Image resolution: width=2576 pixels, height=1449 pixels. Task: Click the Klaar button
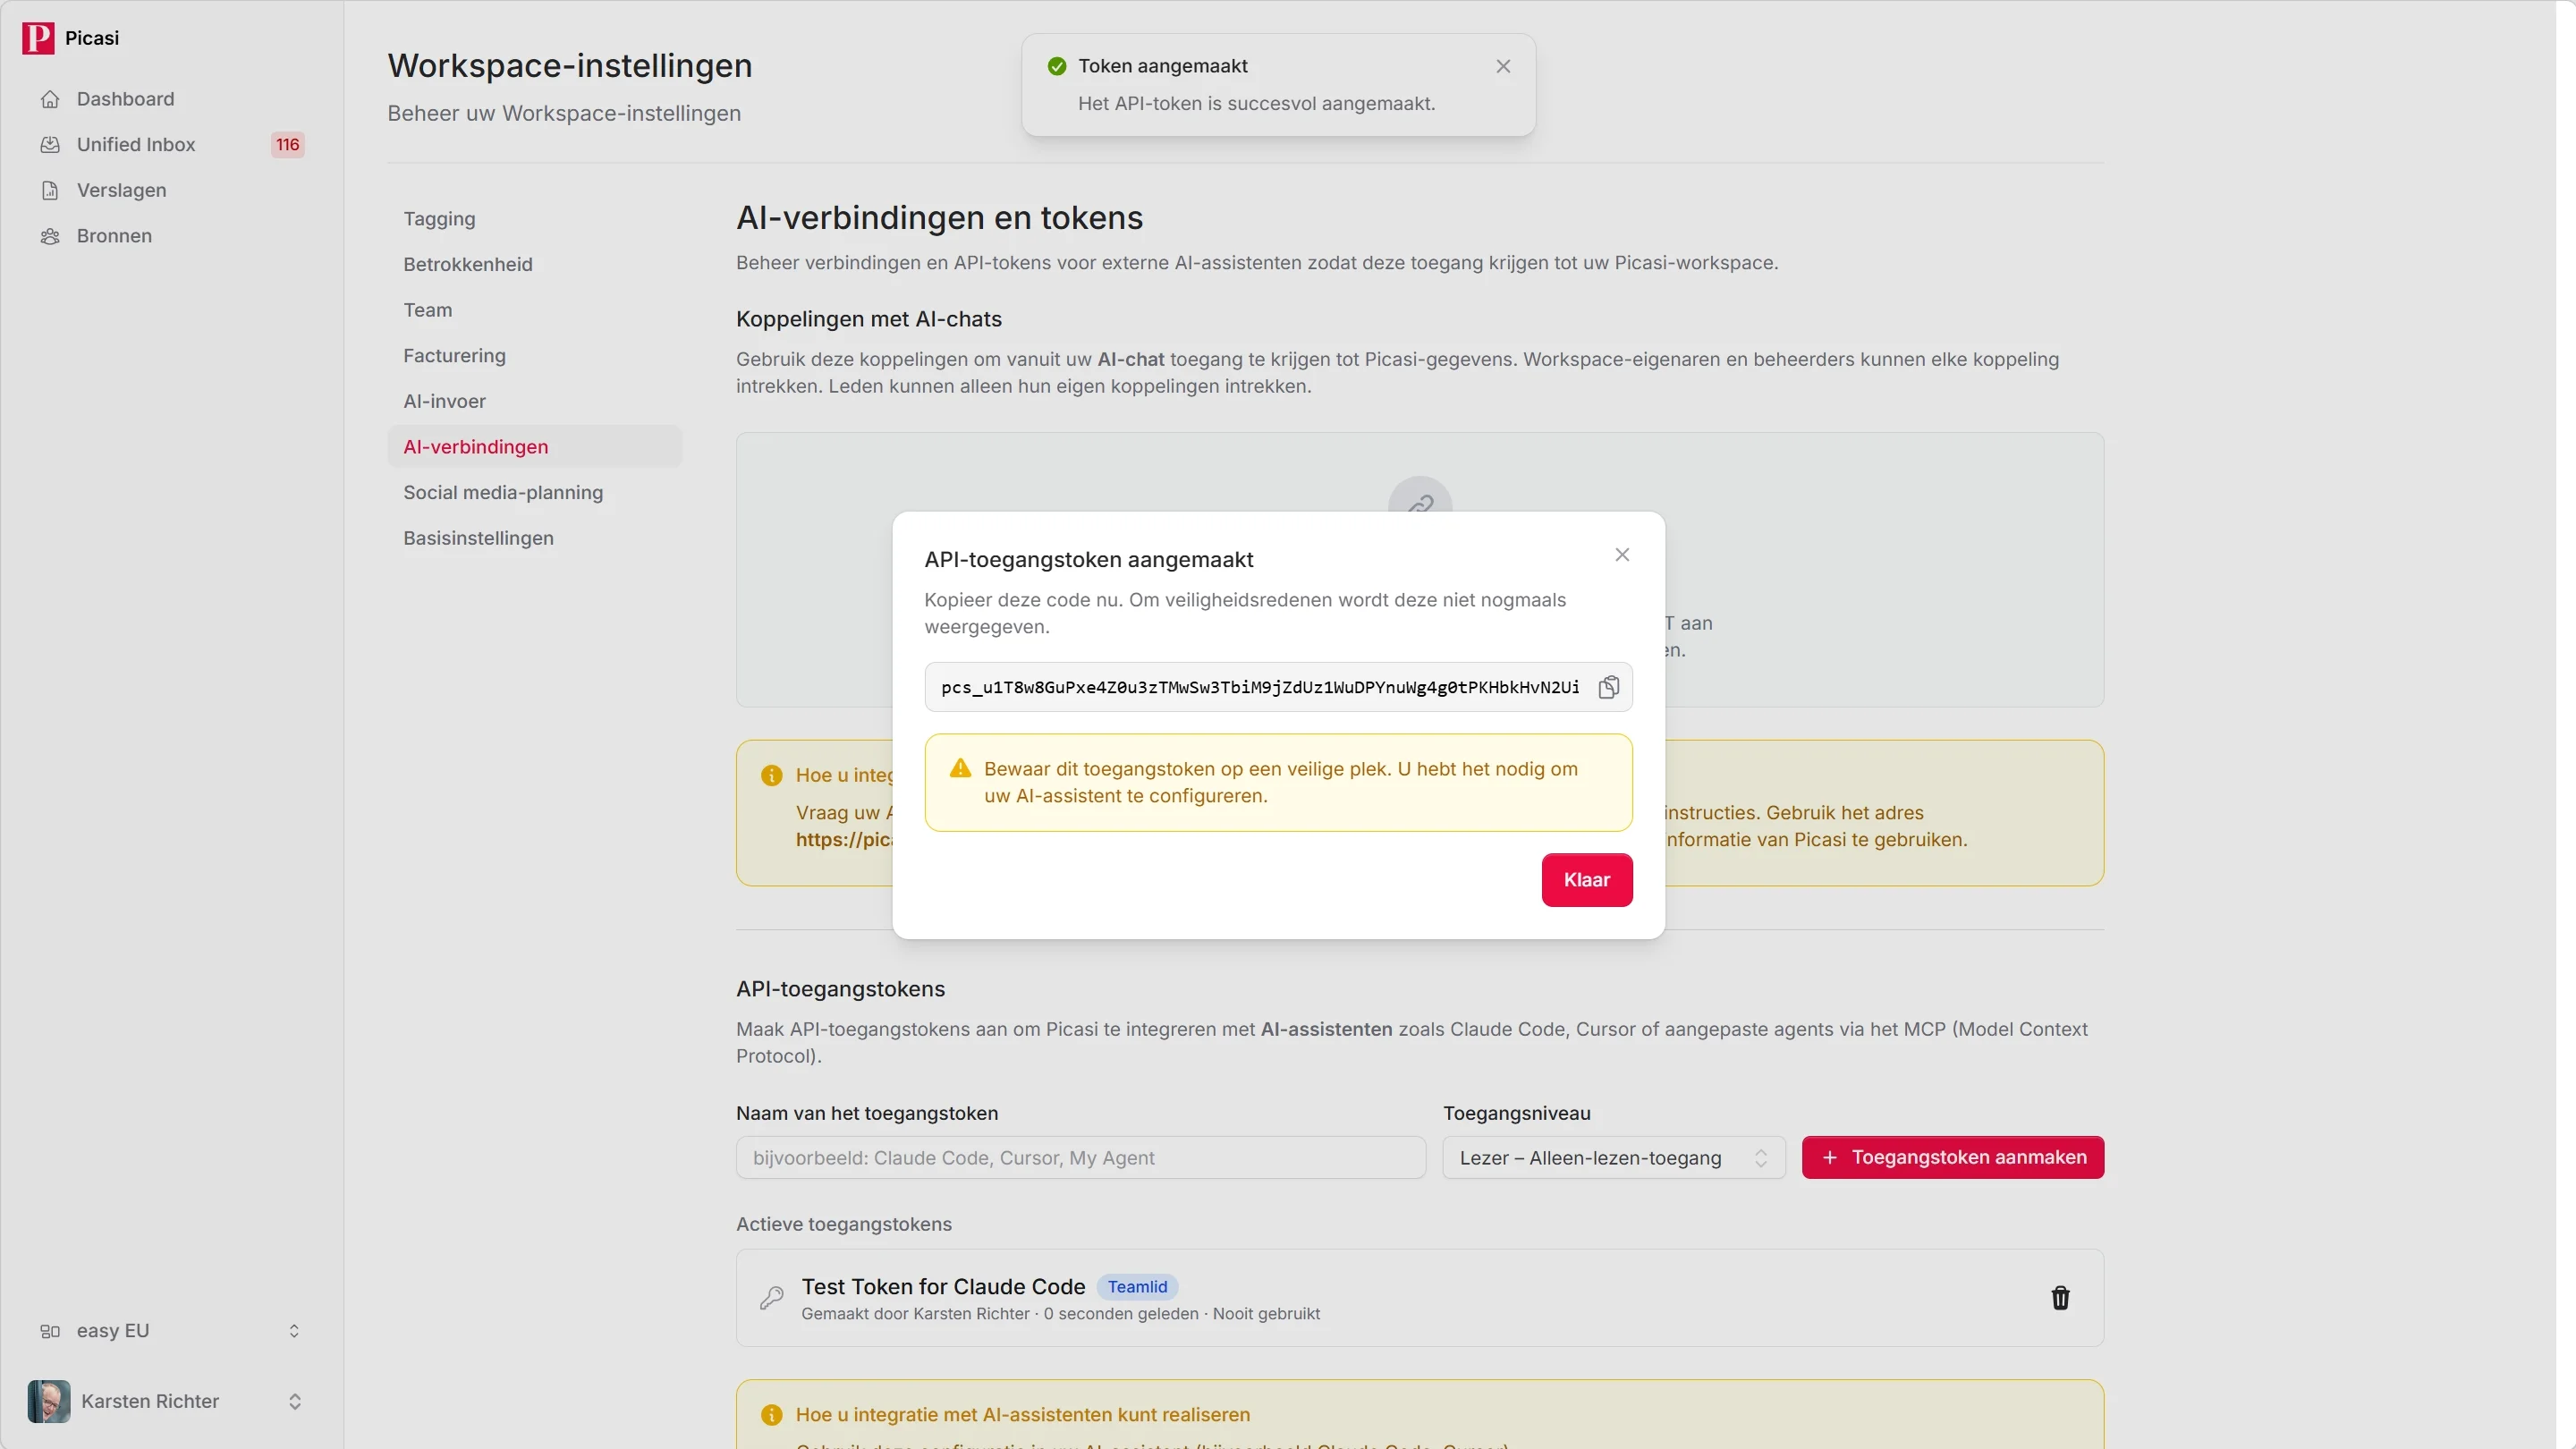[1586, 880]
